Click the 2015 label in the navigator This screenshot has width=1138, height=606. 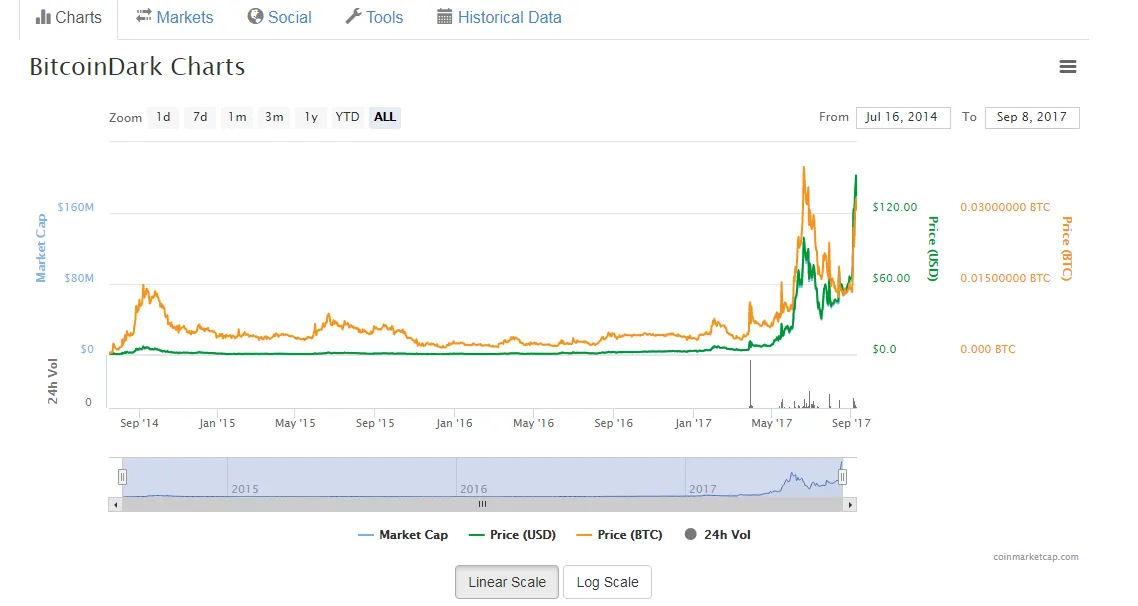[x=245, y=489]
